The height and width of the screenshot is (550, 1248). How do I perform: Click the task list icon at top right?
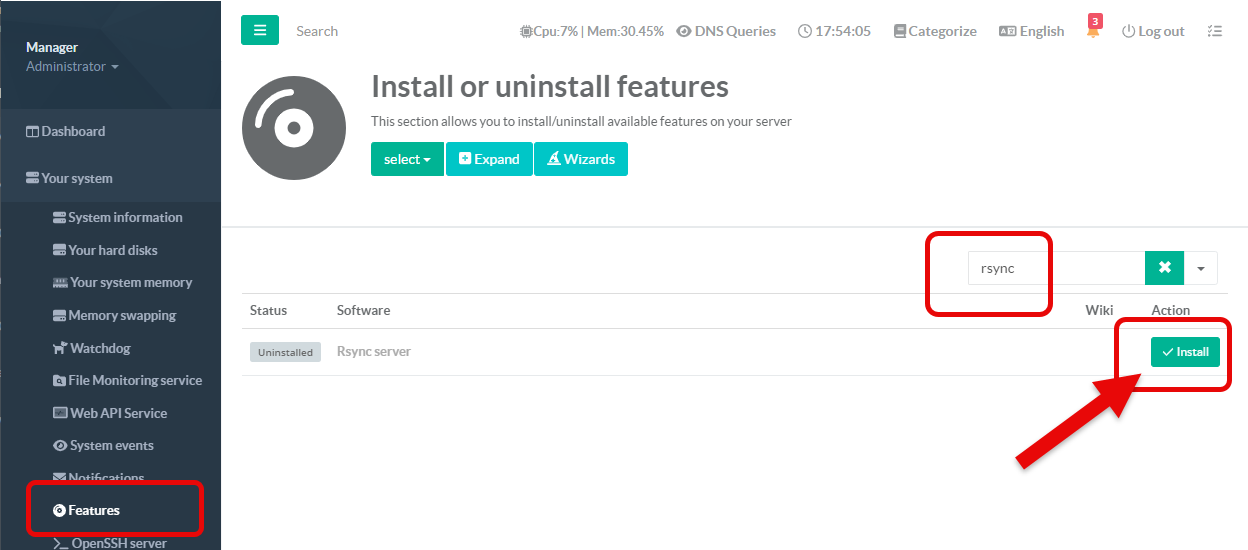click(x=1215, y=31)
